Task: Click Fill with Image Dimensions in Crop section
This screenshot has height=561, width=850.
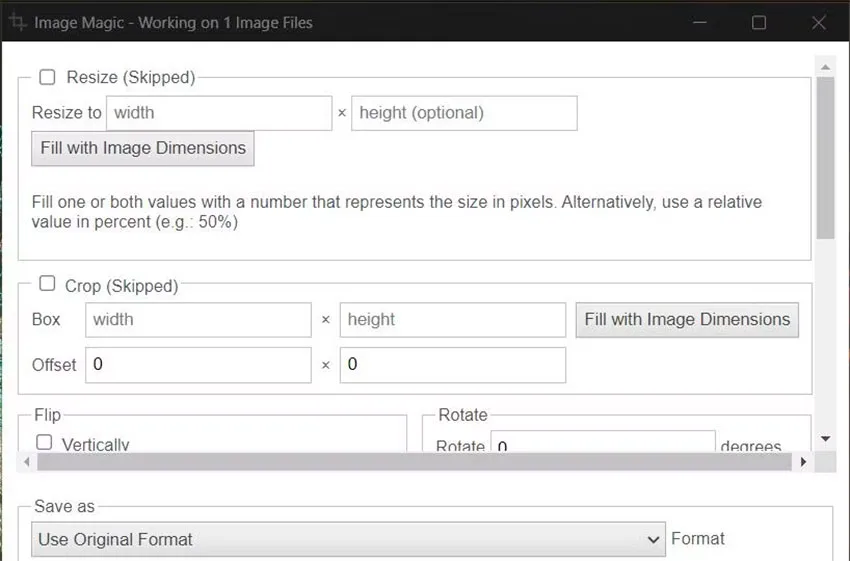Action: (687, 320)
